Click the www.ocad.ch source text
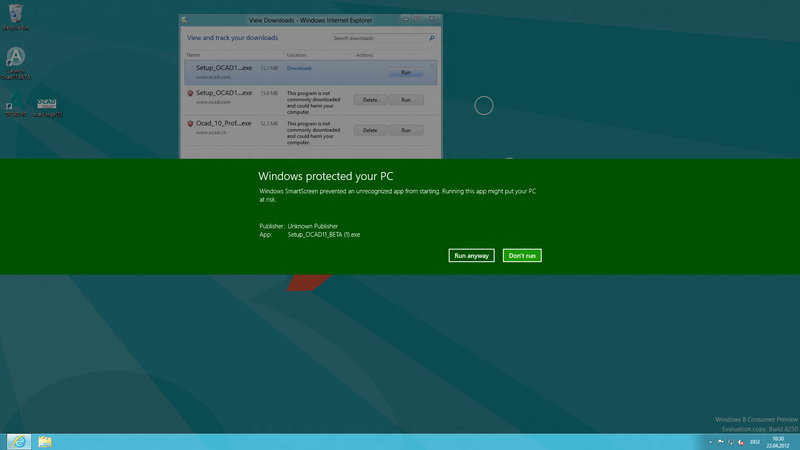This screenshot has width=800, height=450. point(211,132)
